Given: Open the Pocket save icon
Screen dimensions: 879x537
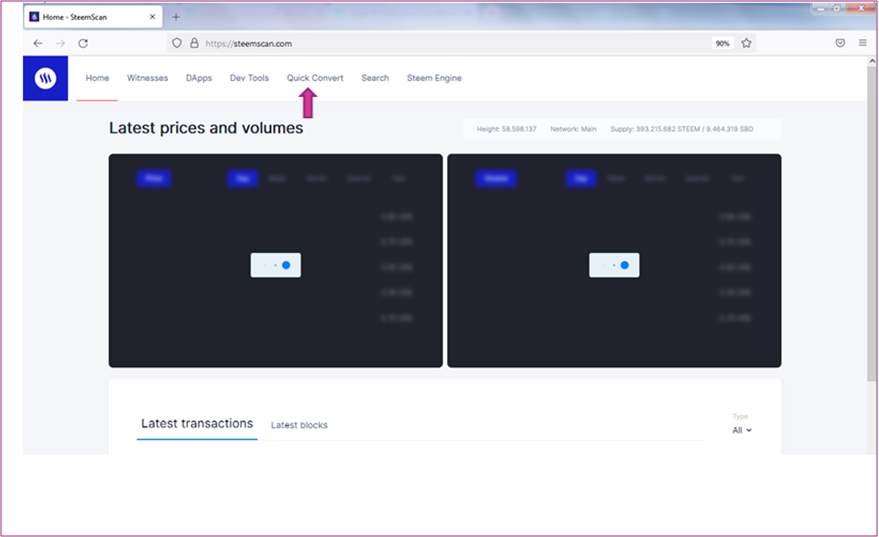Looking at the screenshot, I should 840,43.
